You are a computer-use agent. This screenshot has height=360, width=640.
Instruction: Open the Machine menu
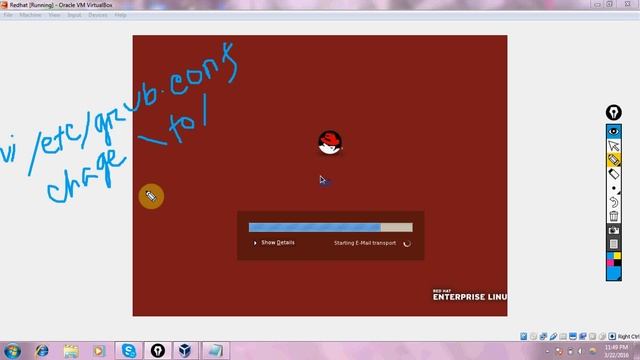[x=30, y=15]
